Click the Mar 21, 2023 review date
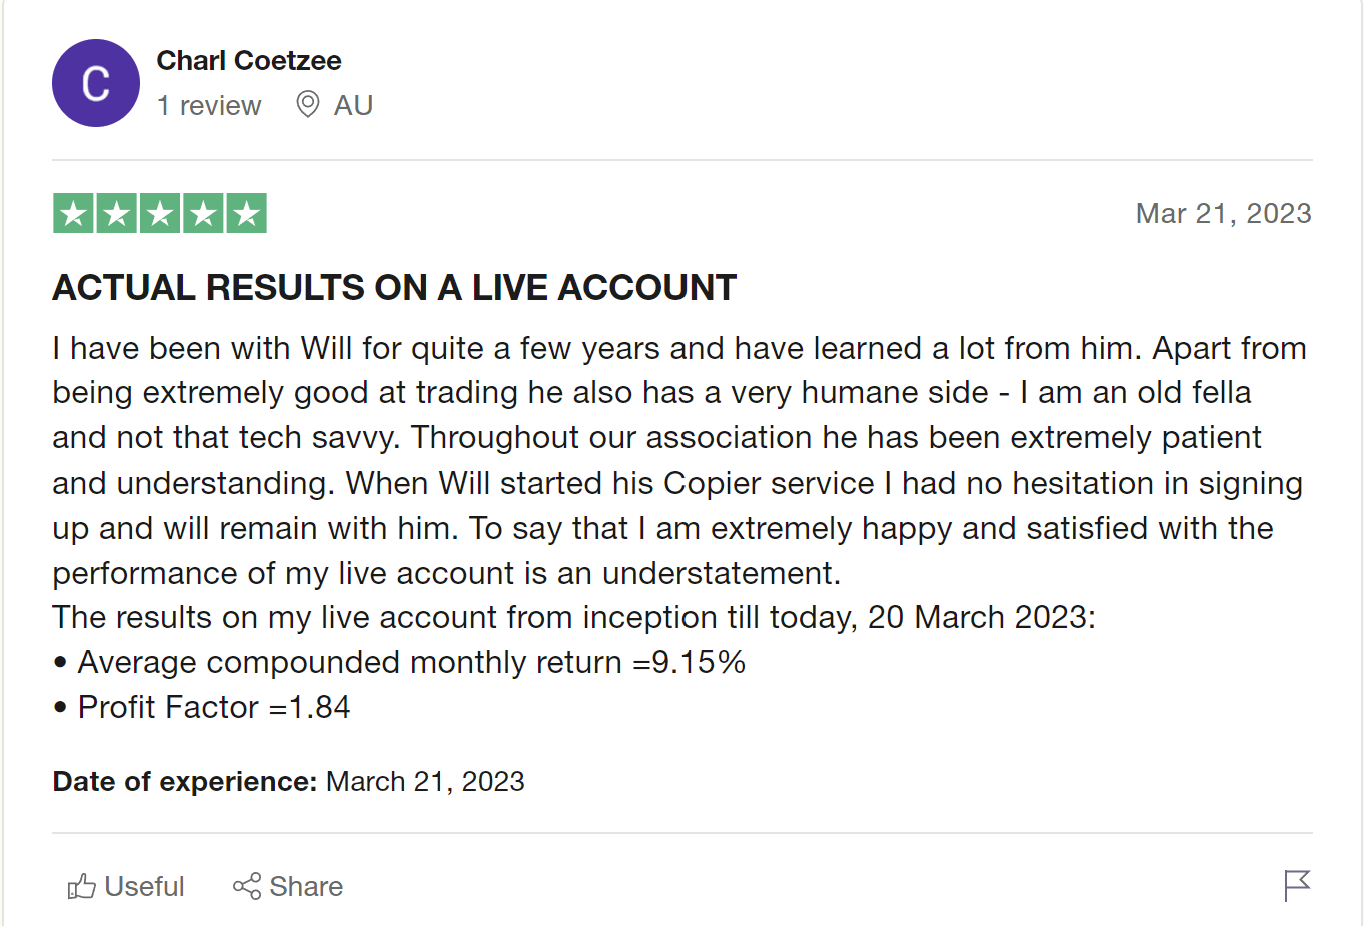This screenshot has width=1364, height=926. click(x=1223, y=213)
